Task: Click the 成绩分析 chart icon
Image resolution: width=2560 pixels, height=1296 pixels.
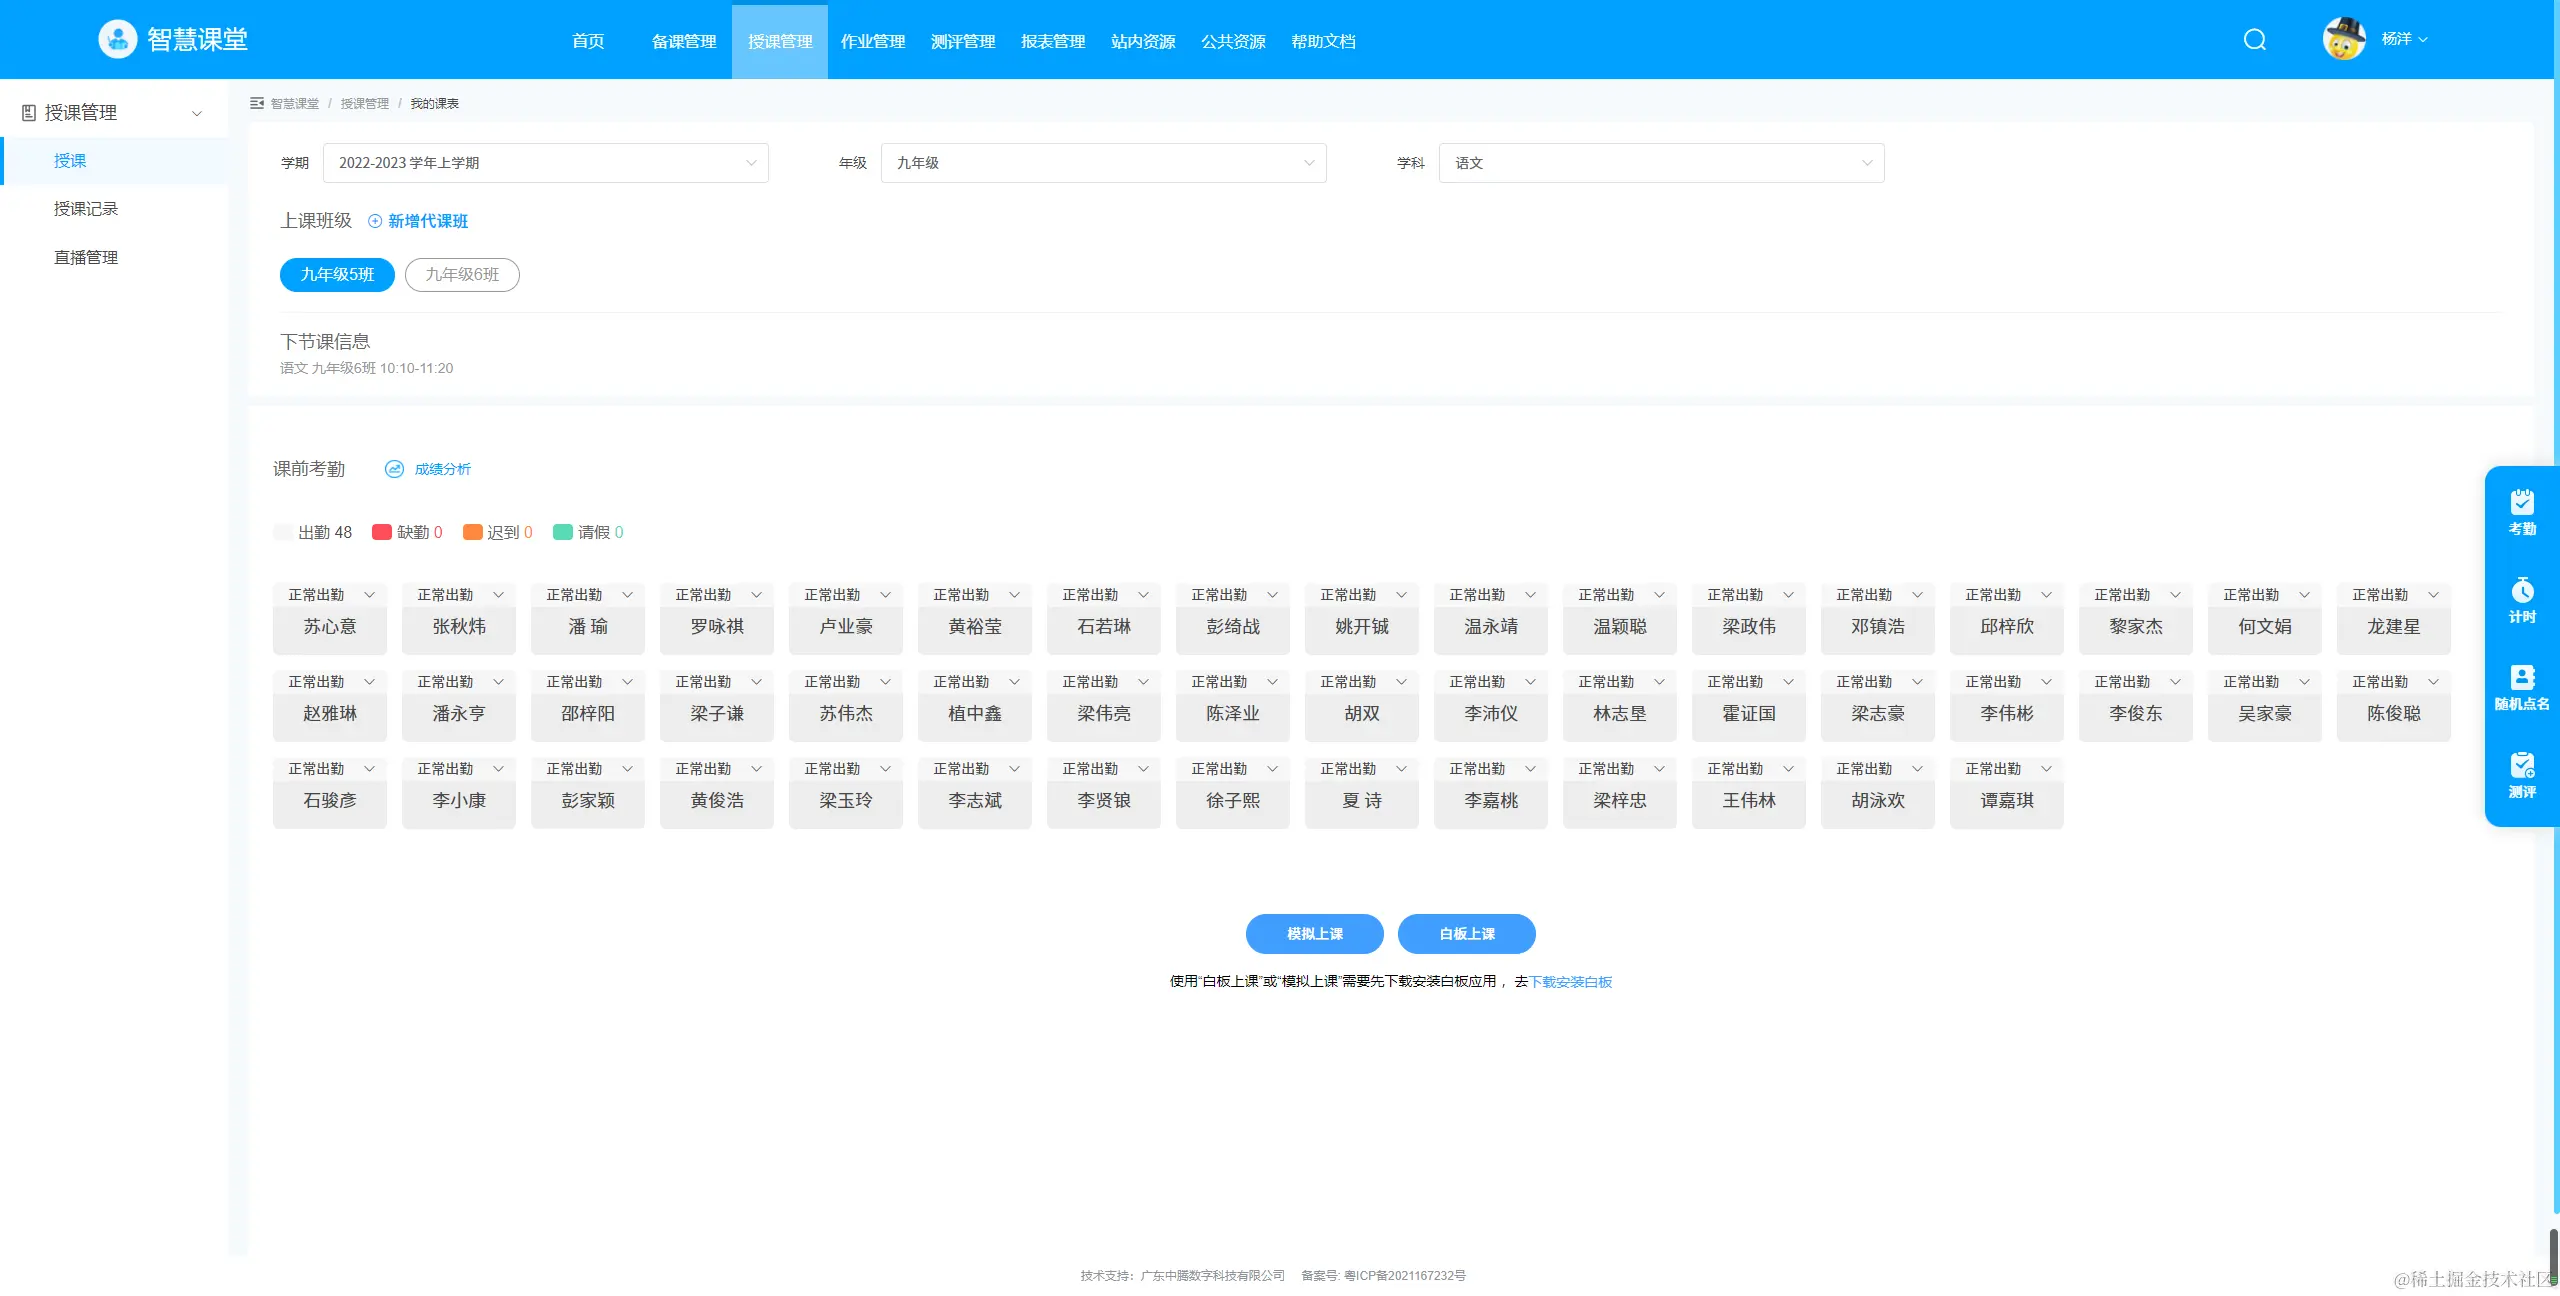Action: (394, 469)
